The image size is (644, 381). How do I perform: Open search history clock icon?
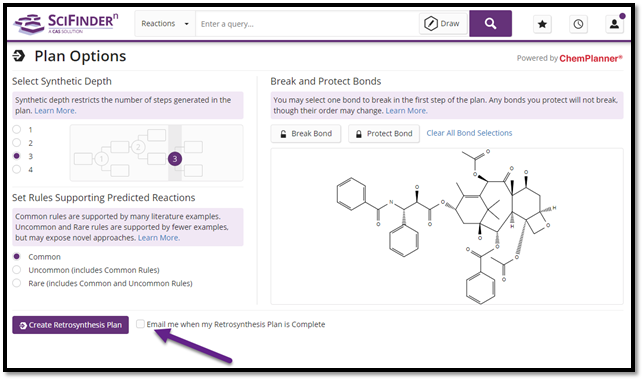[x=578, y=24]
